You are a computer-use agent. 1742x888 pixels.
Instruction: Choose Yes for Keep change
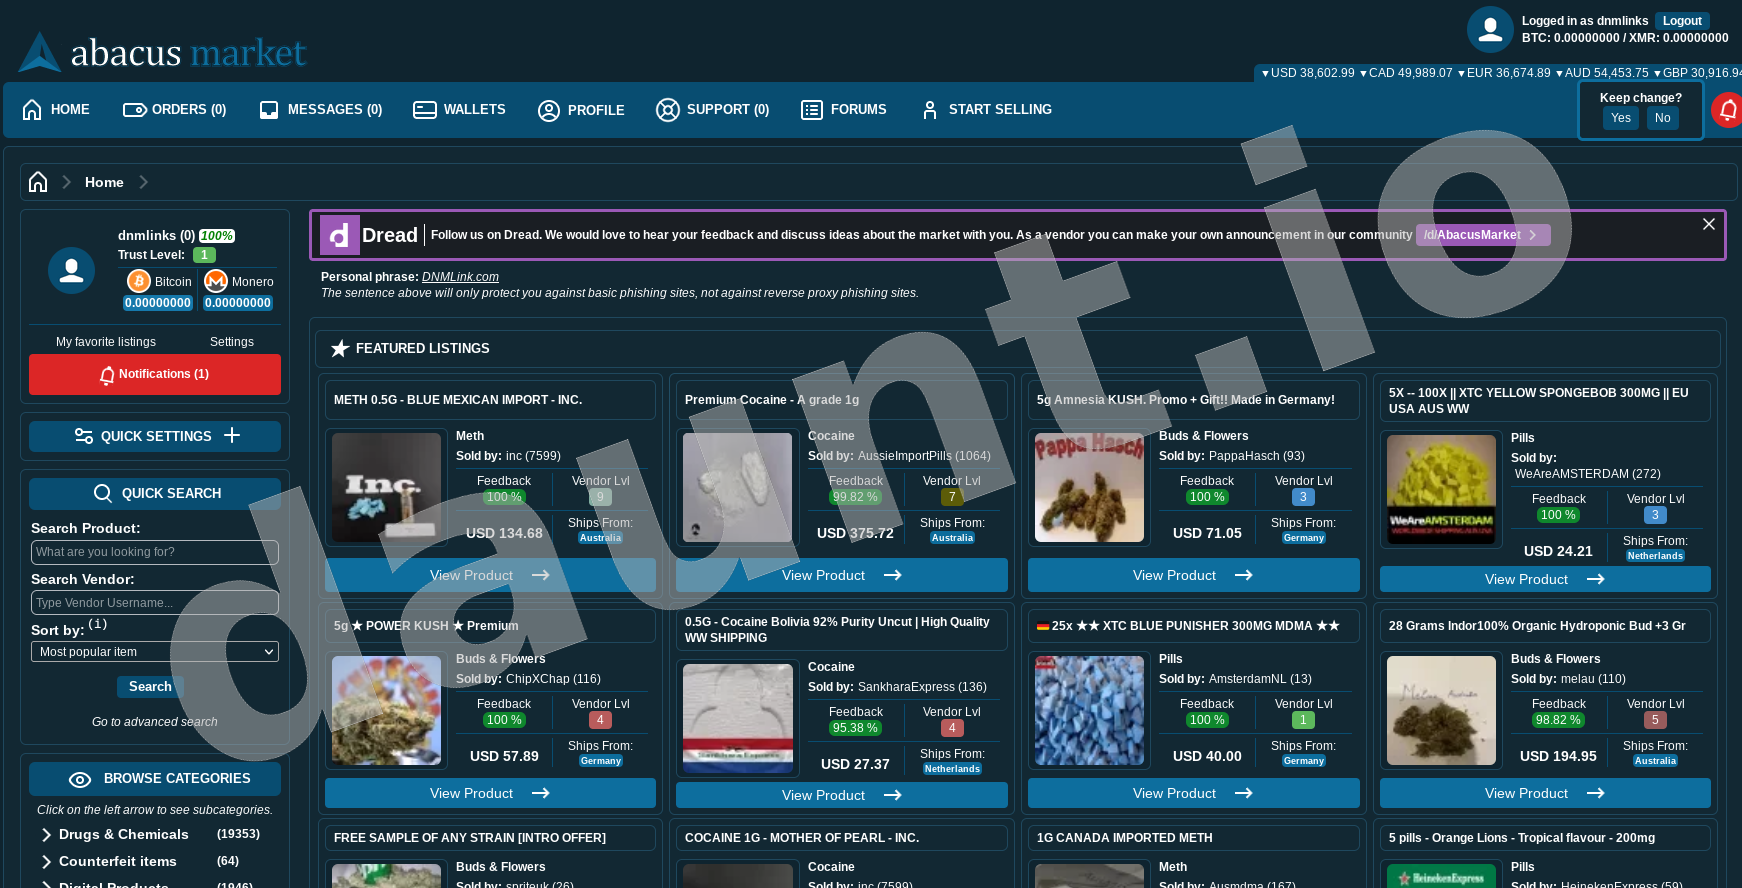pyautogui.click(x=1621, y=118)
